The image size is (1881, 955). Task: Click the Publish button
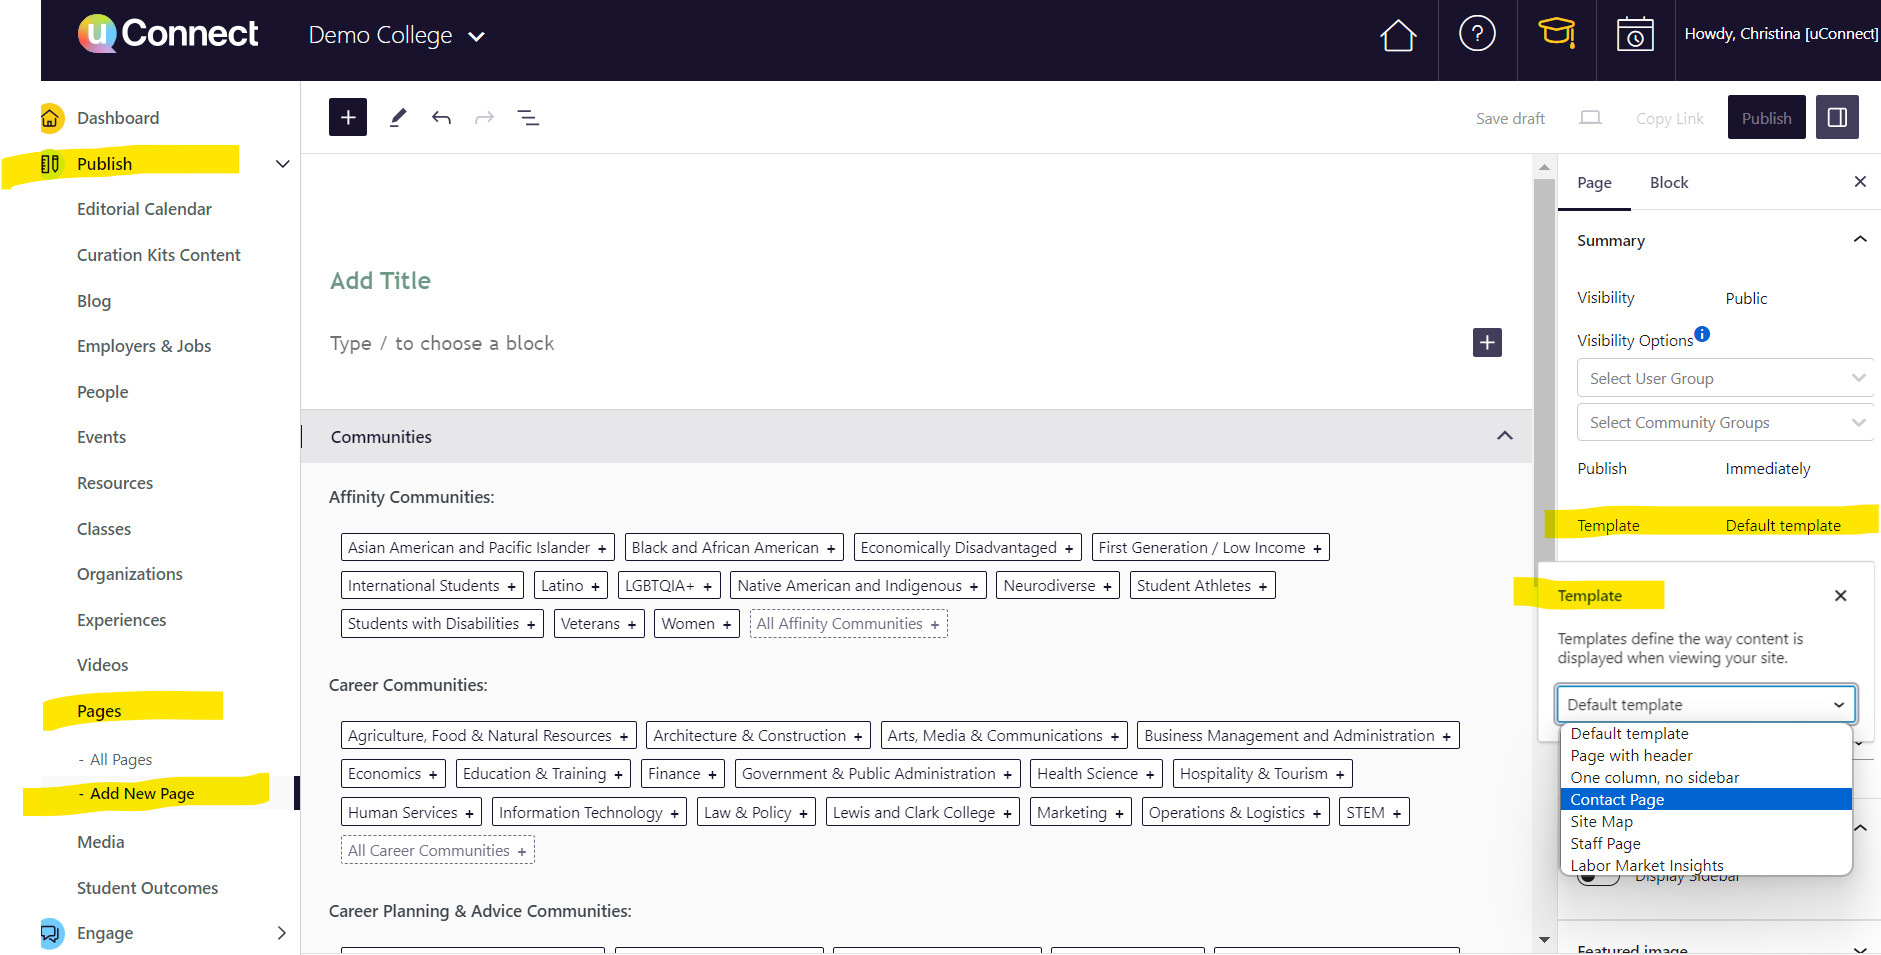coord(1766,118)
